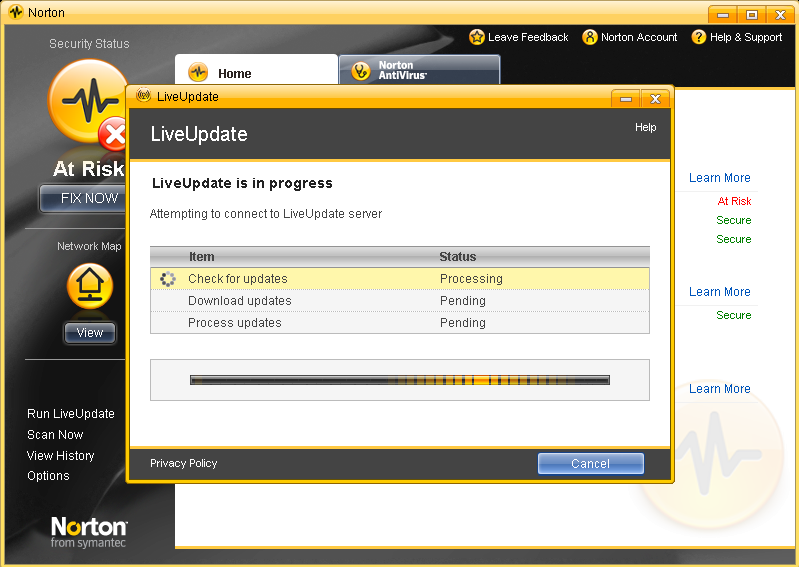Select Scan Now in sidebar
Image resolution: width=799 pixels, height=567 pixels.
[x=55, y=435]
